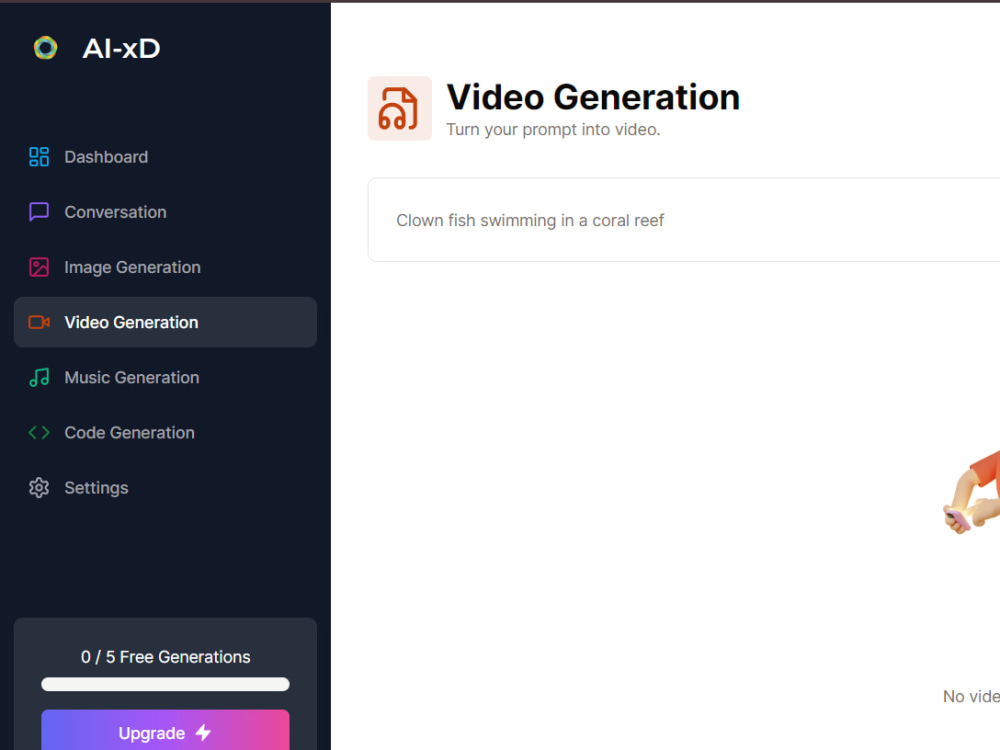Click the 3D character illustration
The height and width of the screenshot is (750, 1000).
971,491
